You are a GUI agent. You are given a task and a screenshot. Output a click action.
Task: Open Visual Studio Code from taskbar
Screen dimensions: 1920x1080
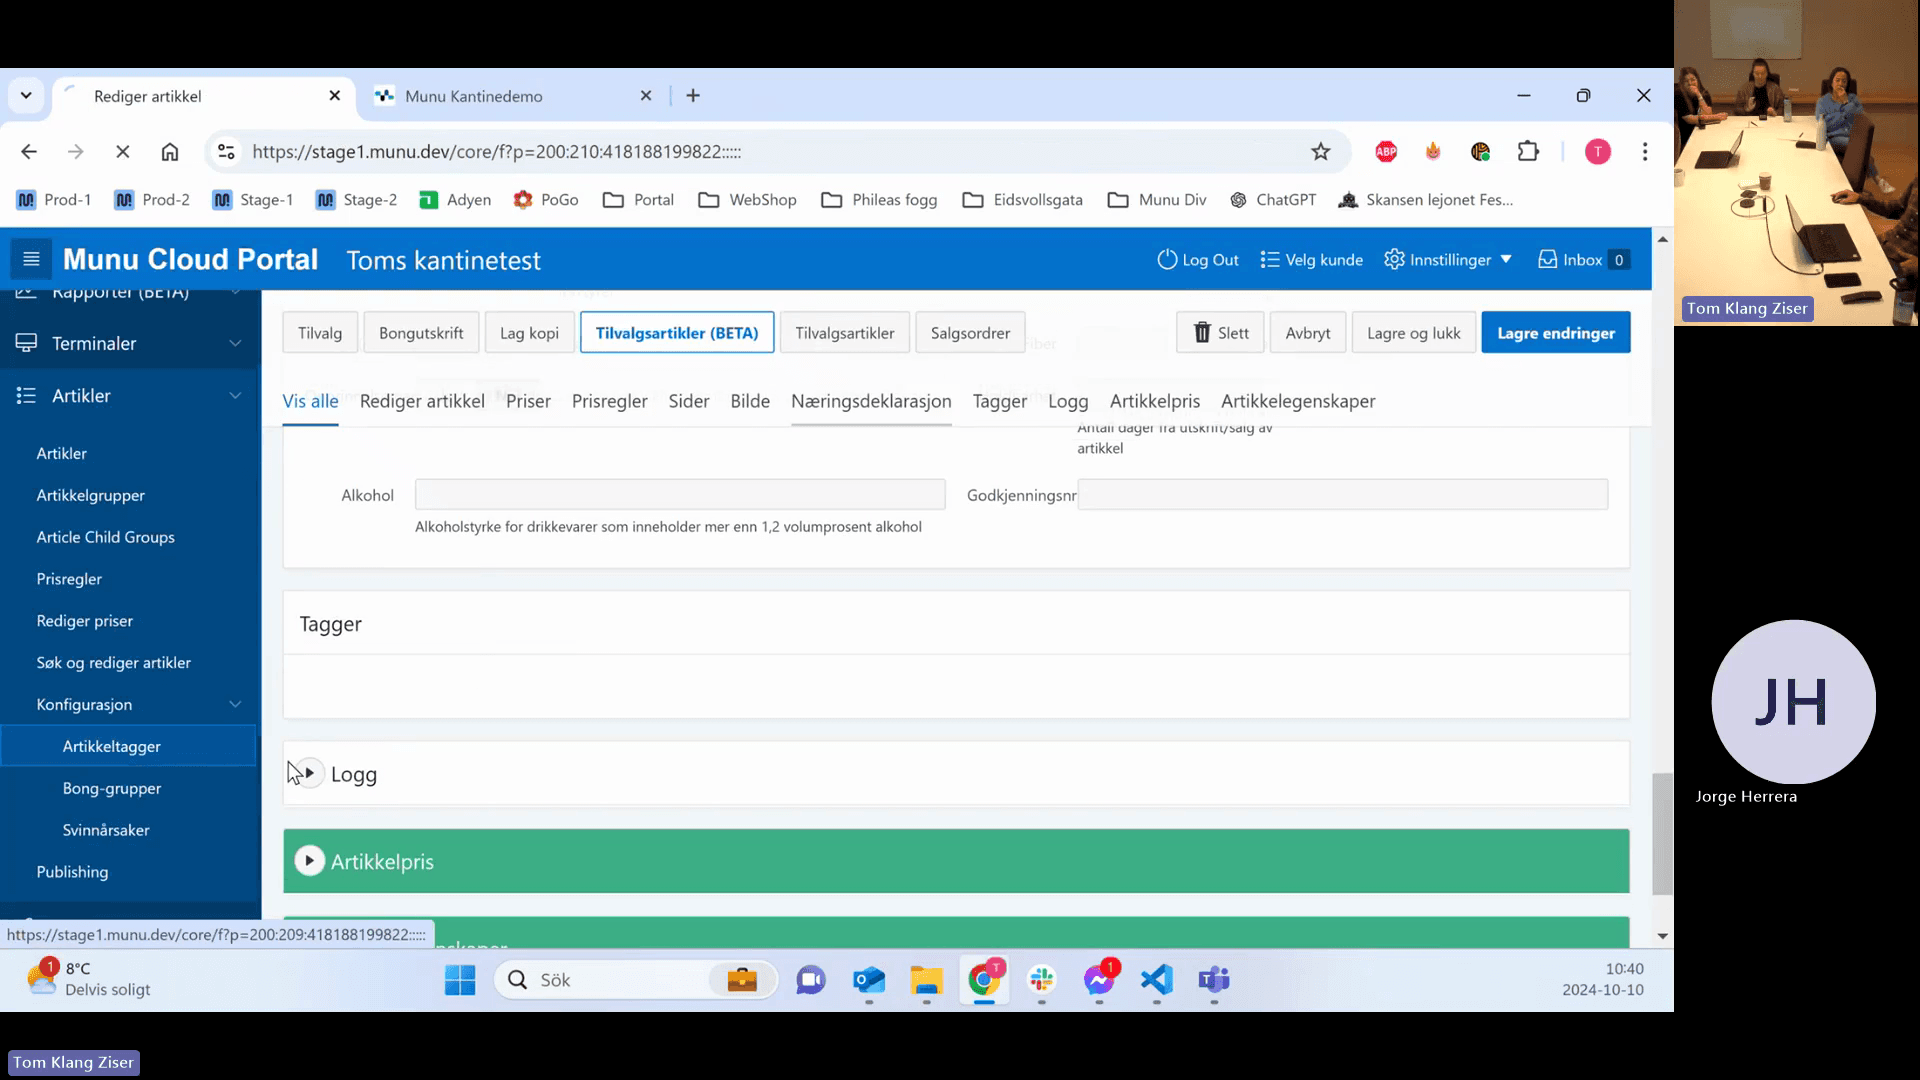pos(1157,980)
